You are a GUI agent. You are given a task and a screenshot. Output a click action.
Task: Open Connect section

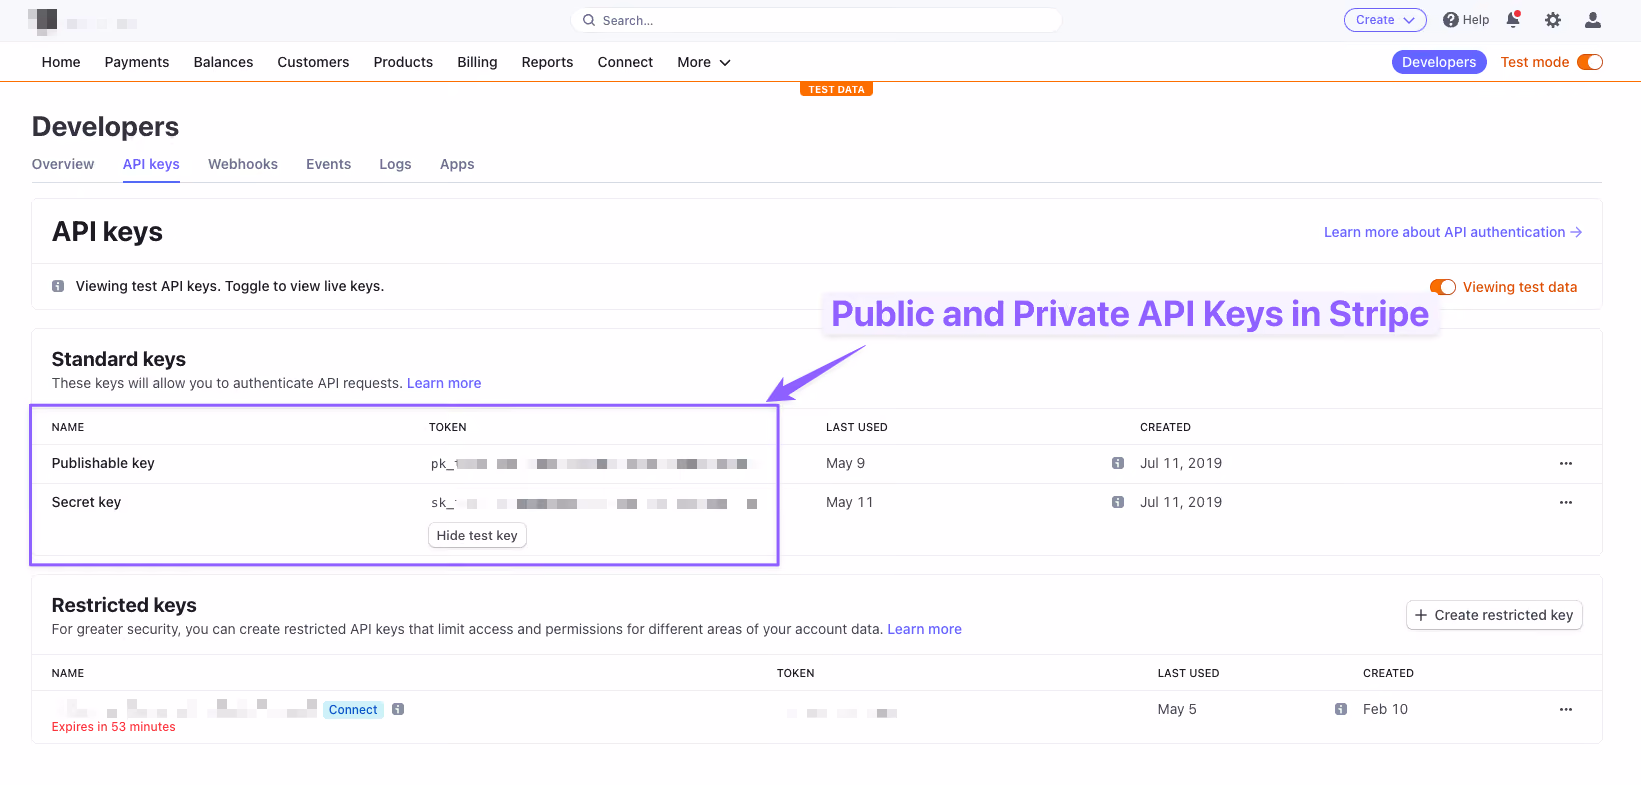coord(625,62)
